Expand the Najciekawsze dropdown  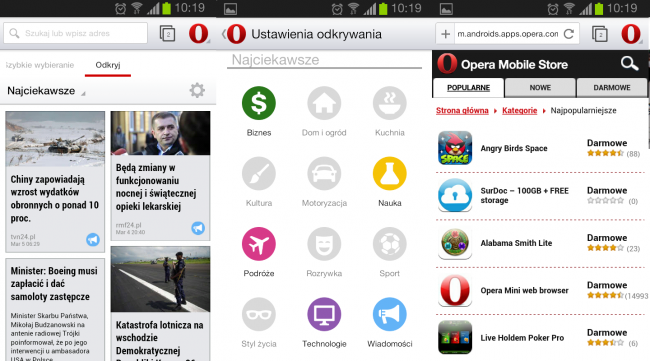pos(46,91)
